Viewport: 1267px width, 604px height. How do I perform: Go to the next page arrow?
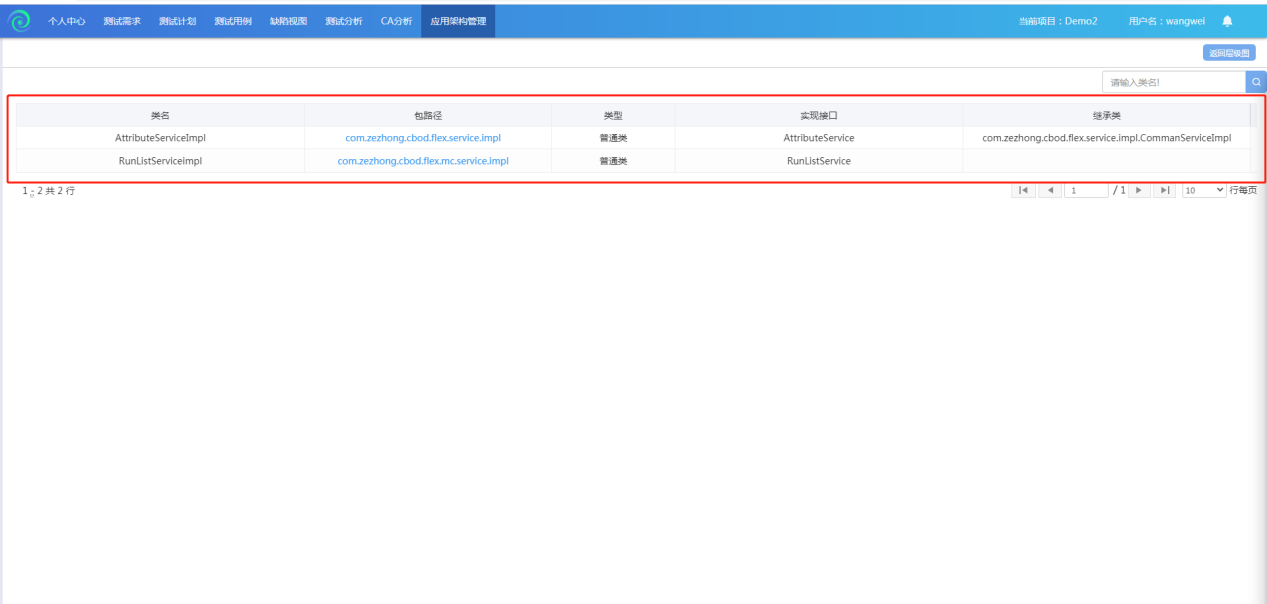tap(1137, 190)
